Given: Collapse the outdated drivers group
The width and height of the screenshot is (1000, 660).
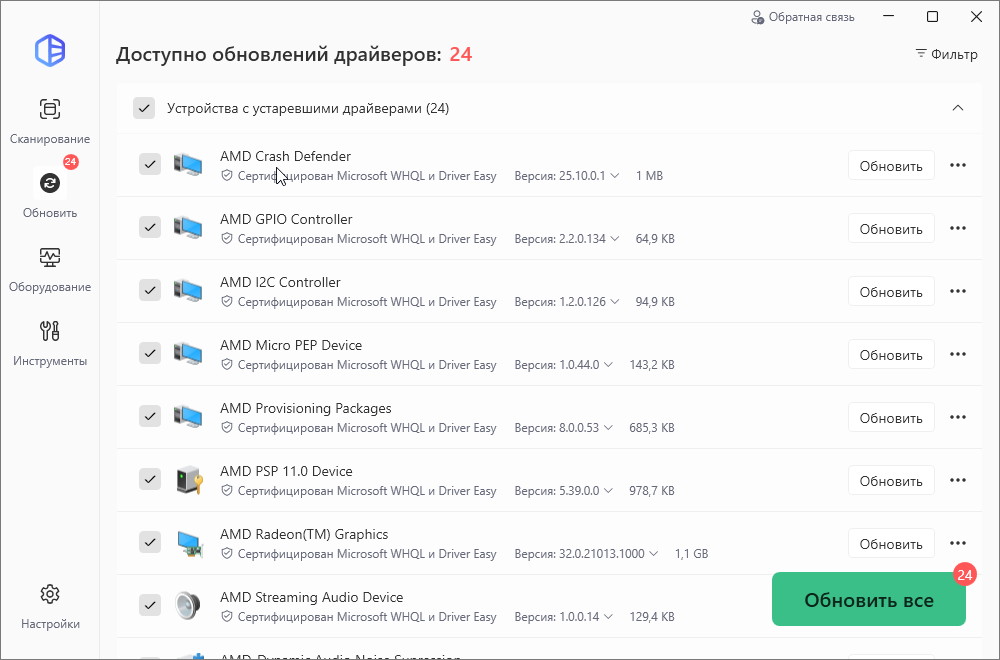Looking at the screenshot, I should 958,108.
